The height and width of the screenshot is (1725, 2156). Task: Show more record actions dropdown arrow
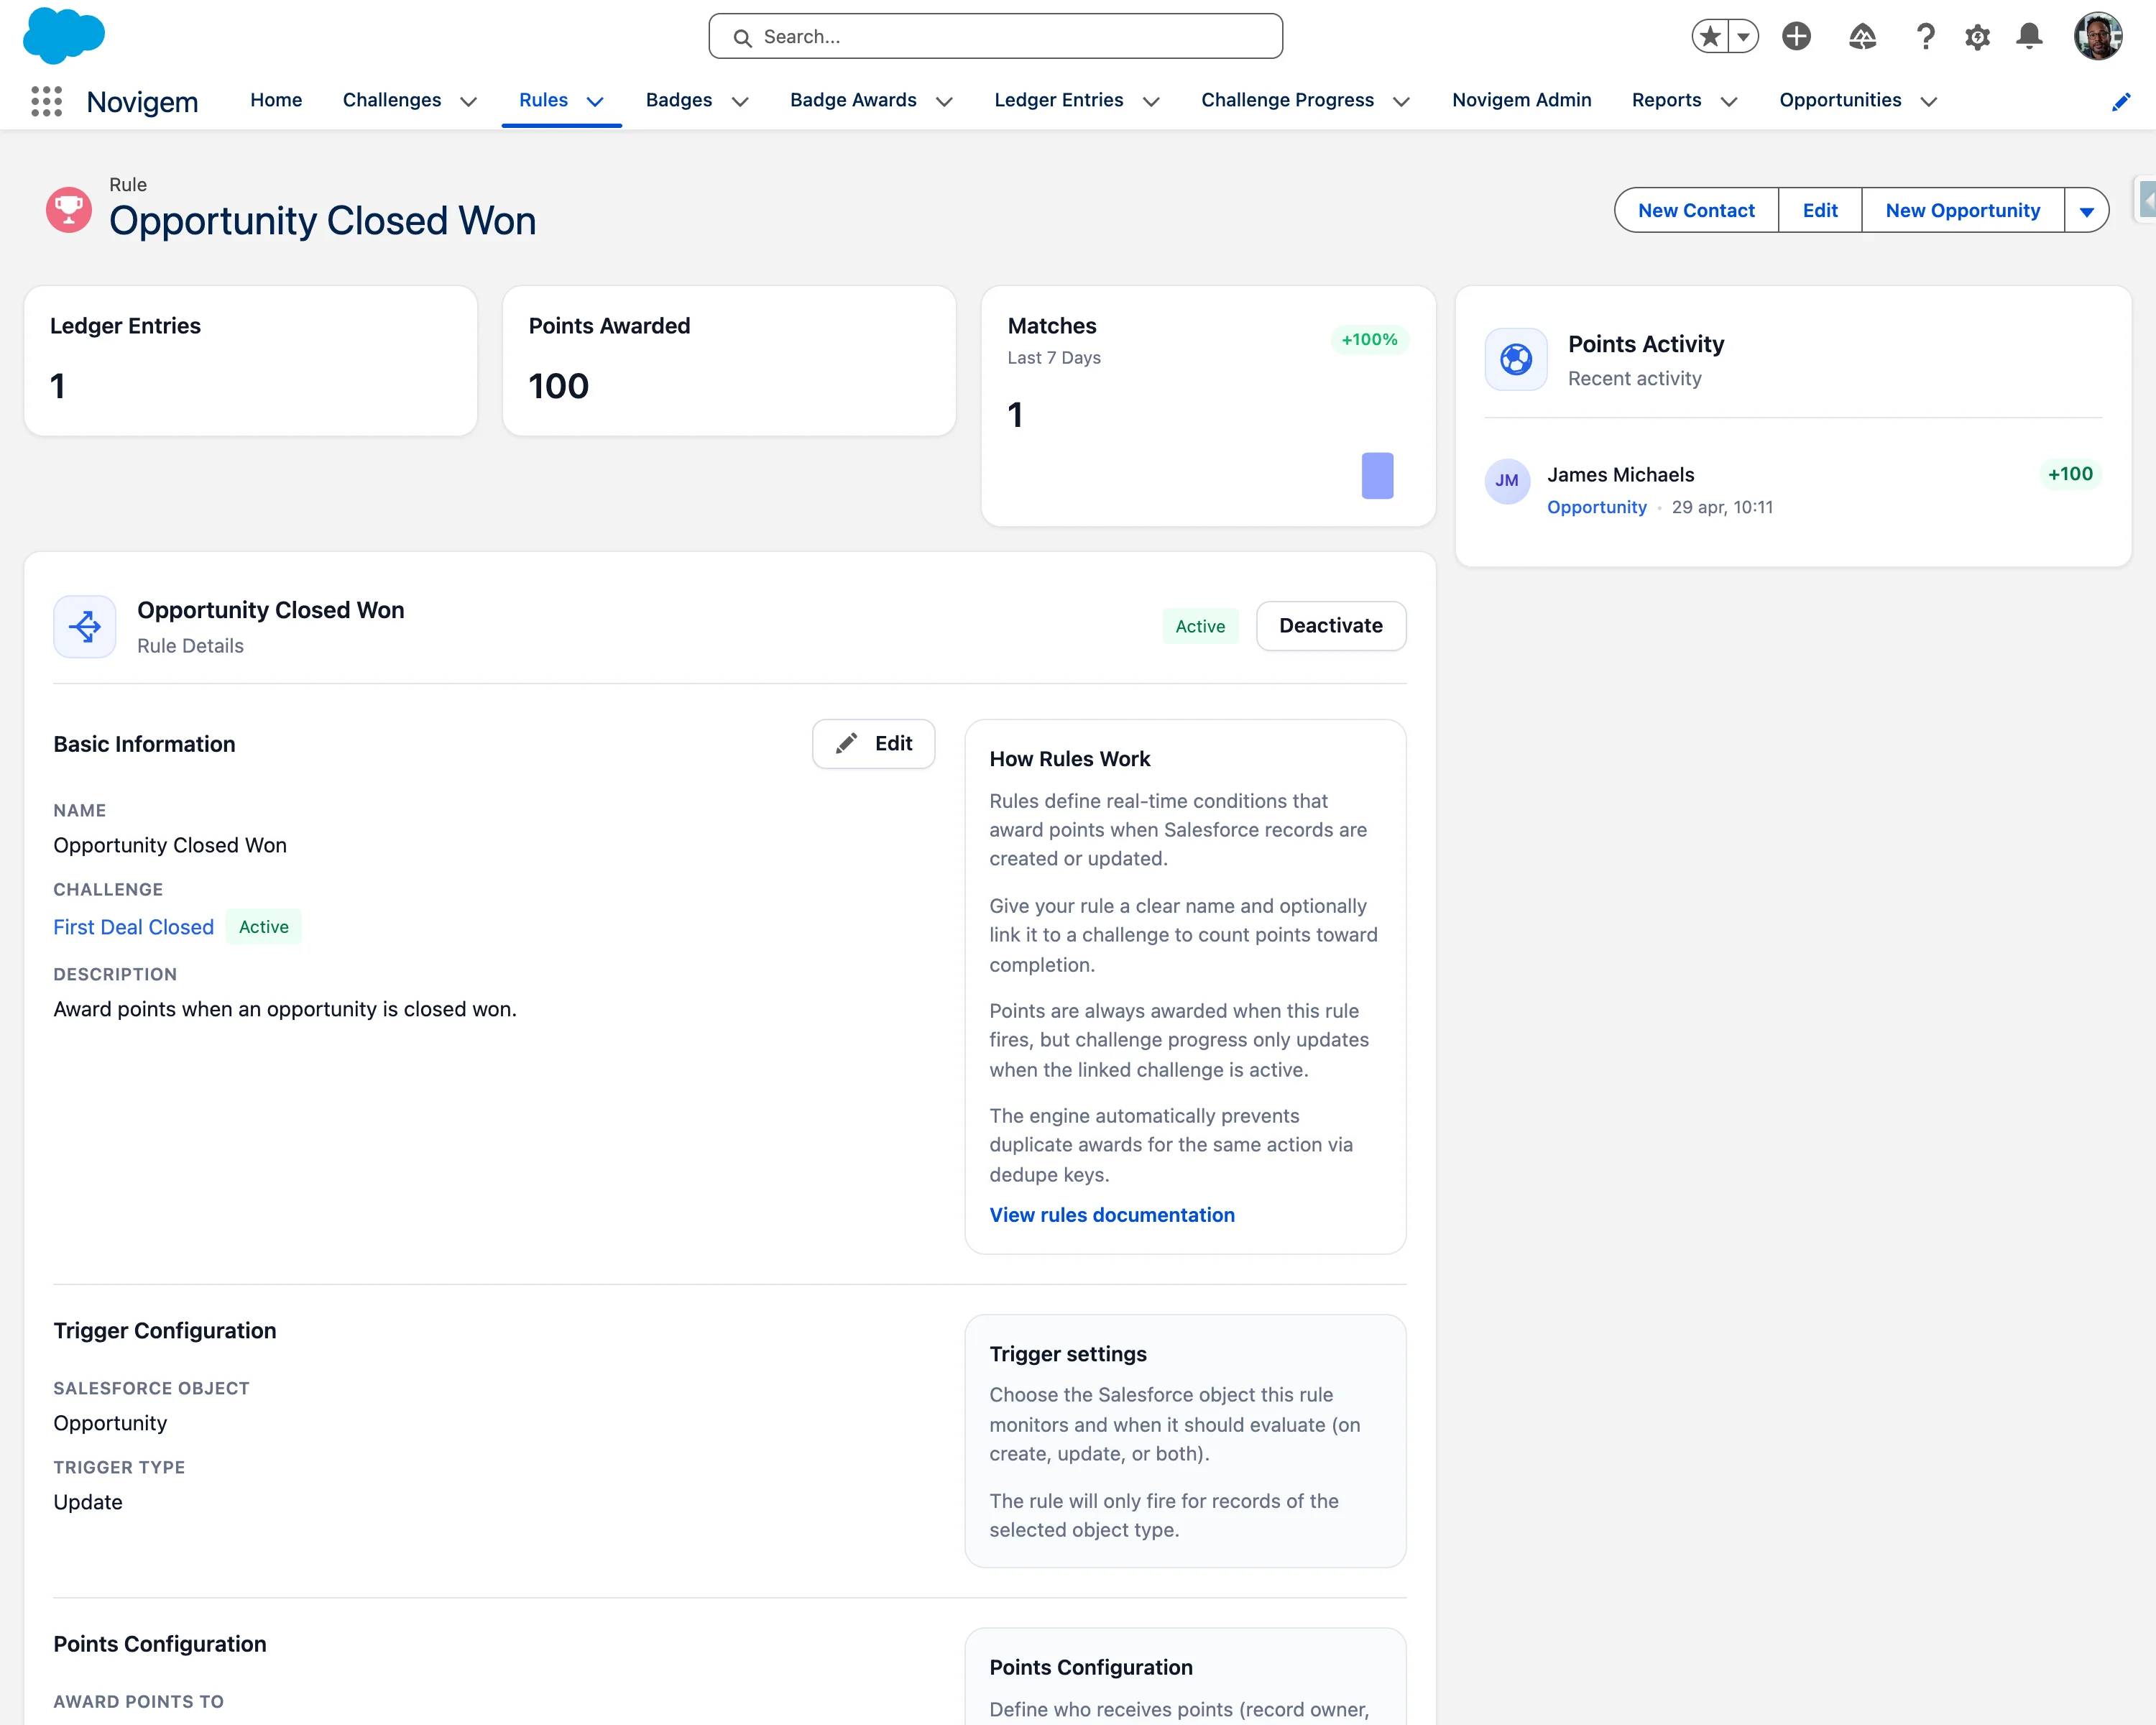click(2087, 210)
